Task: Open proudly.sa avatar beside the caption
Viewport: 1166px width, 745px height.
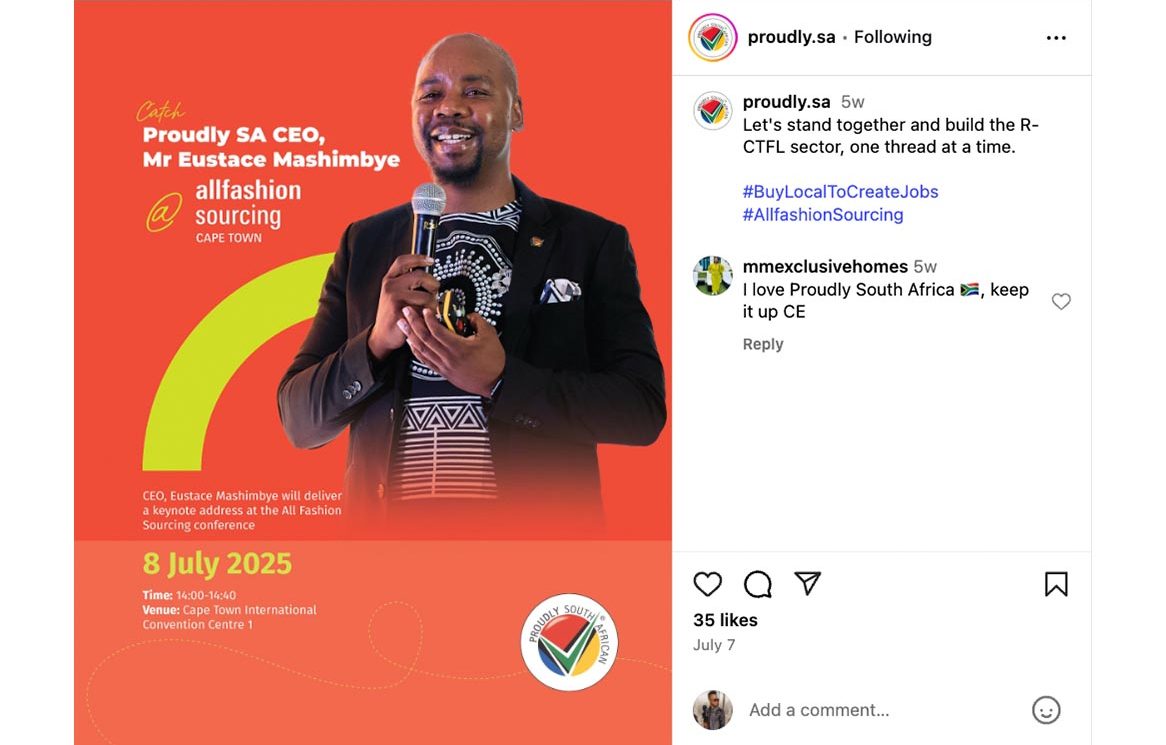Action: [712, 111]
